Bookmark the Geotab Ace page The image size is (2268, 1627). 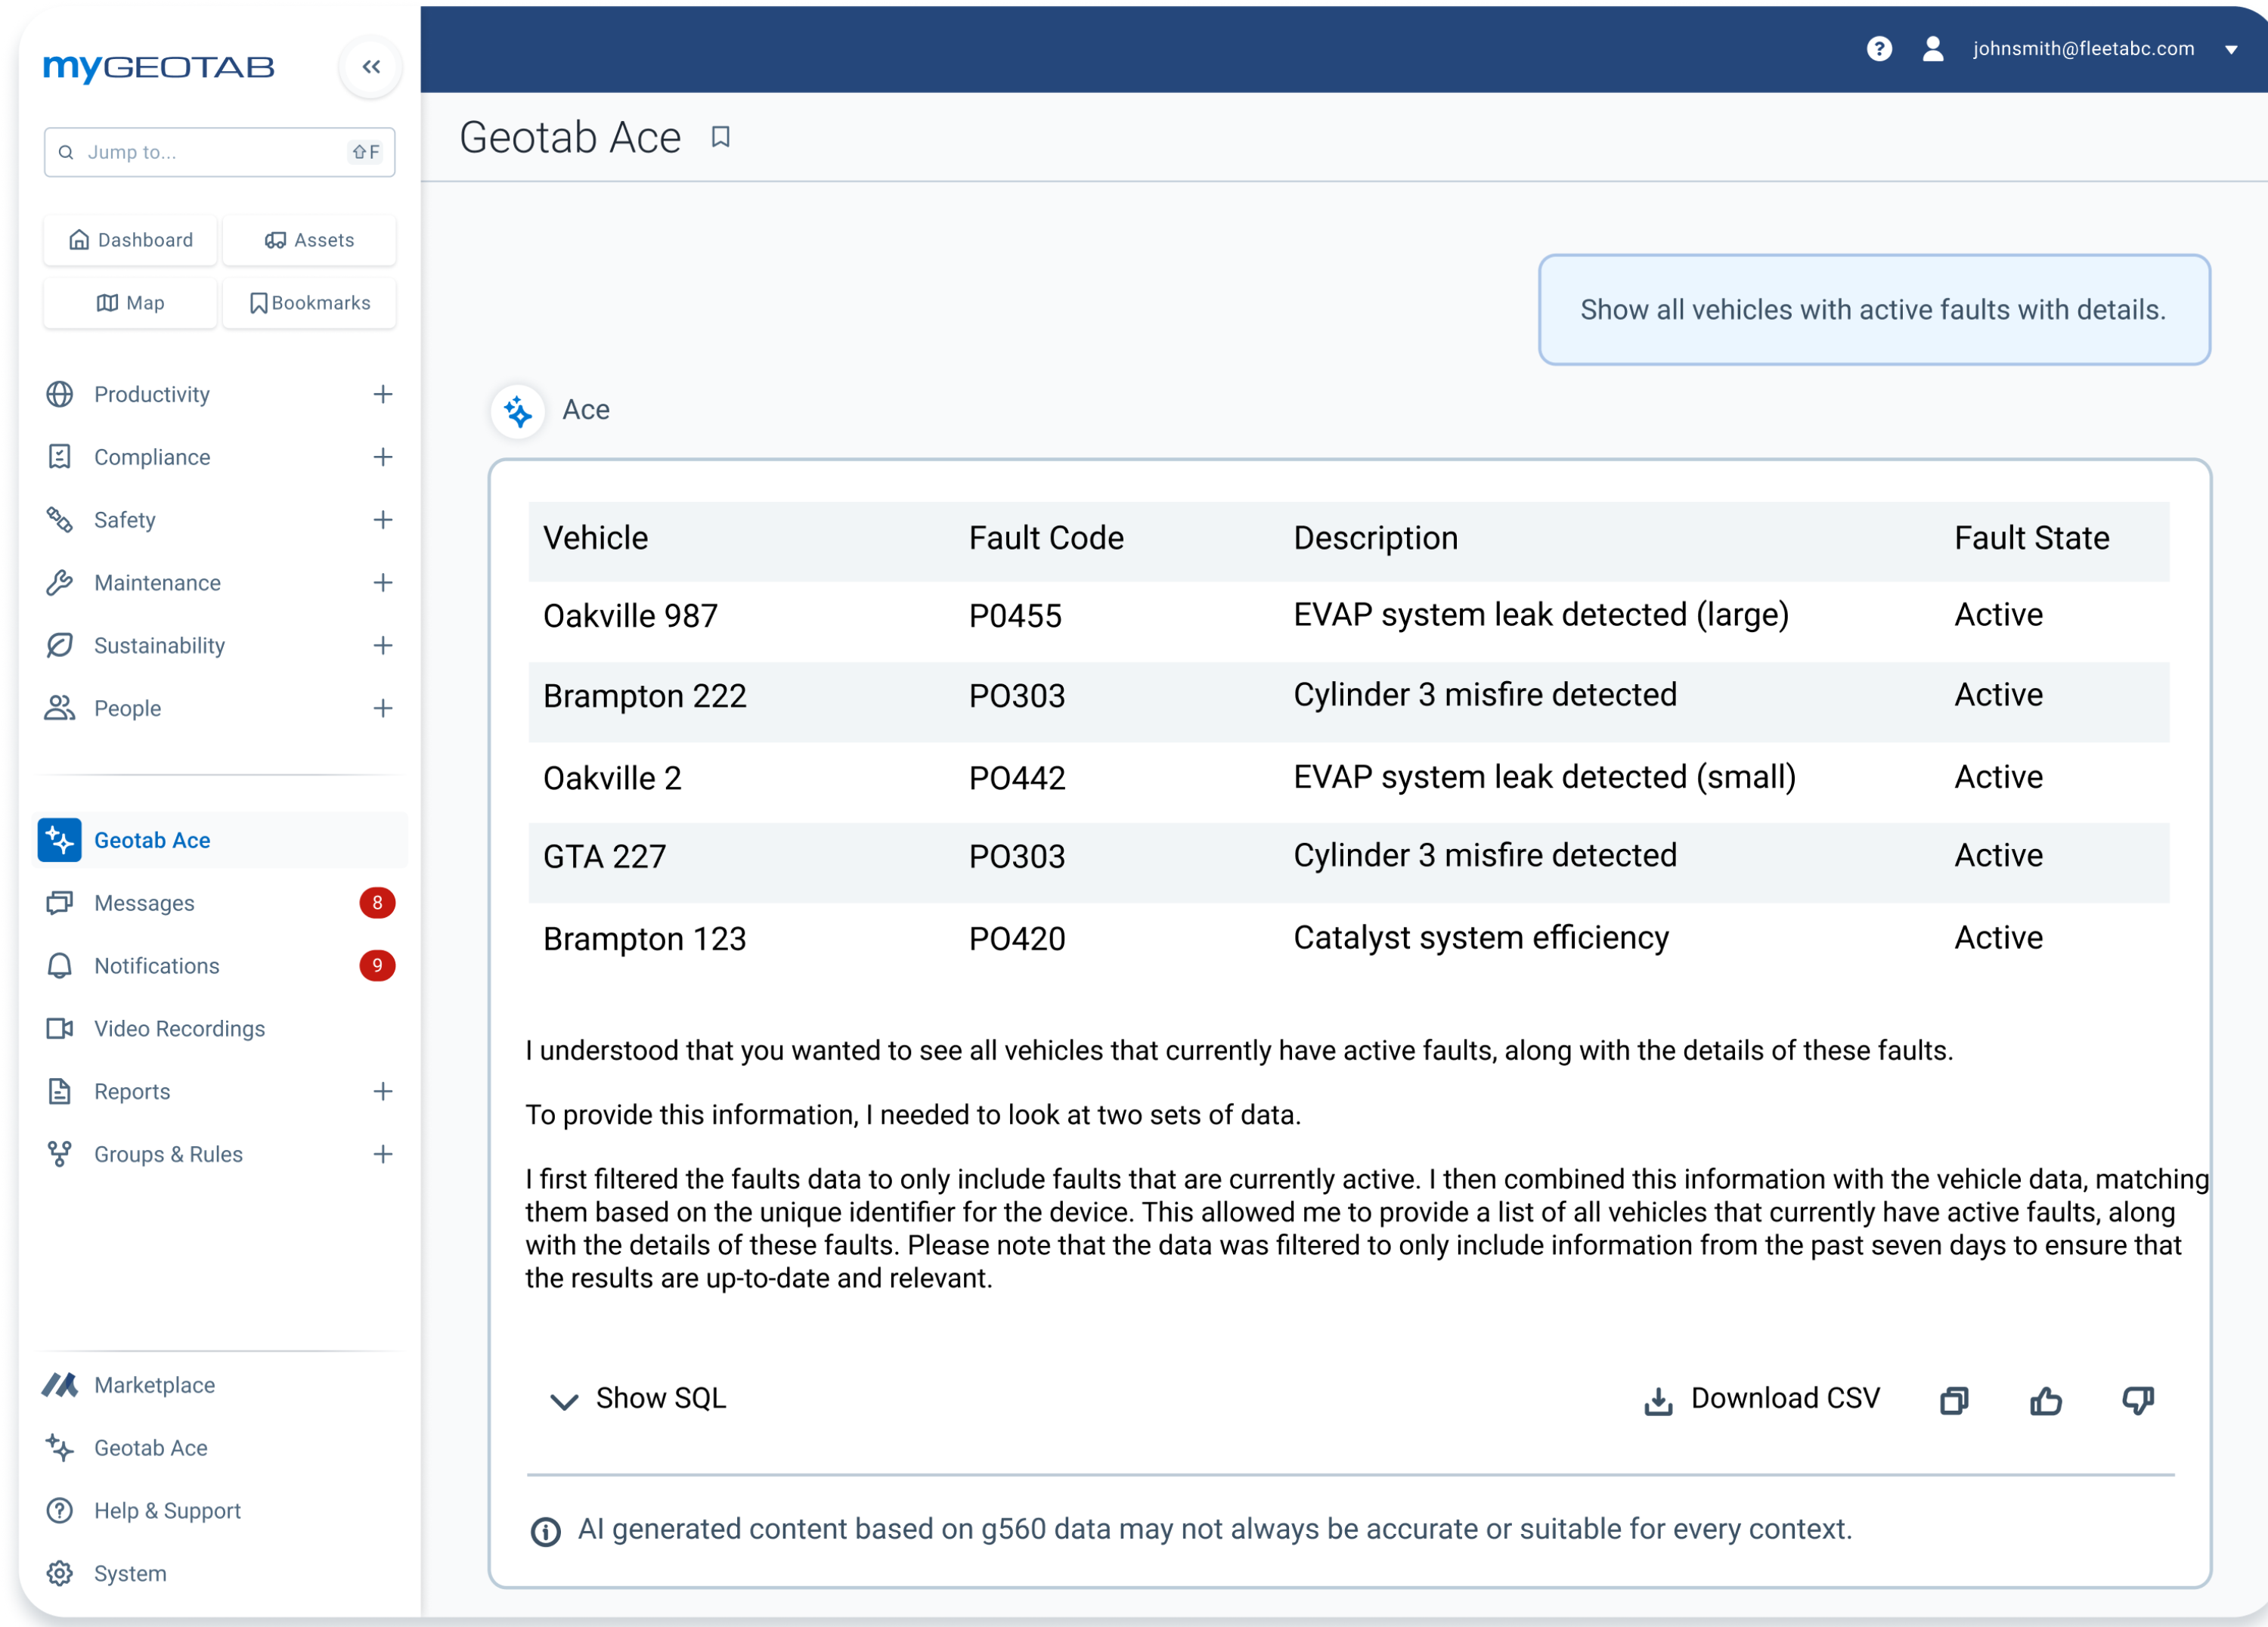[720, 137]
